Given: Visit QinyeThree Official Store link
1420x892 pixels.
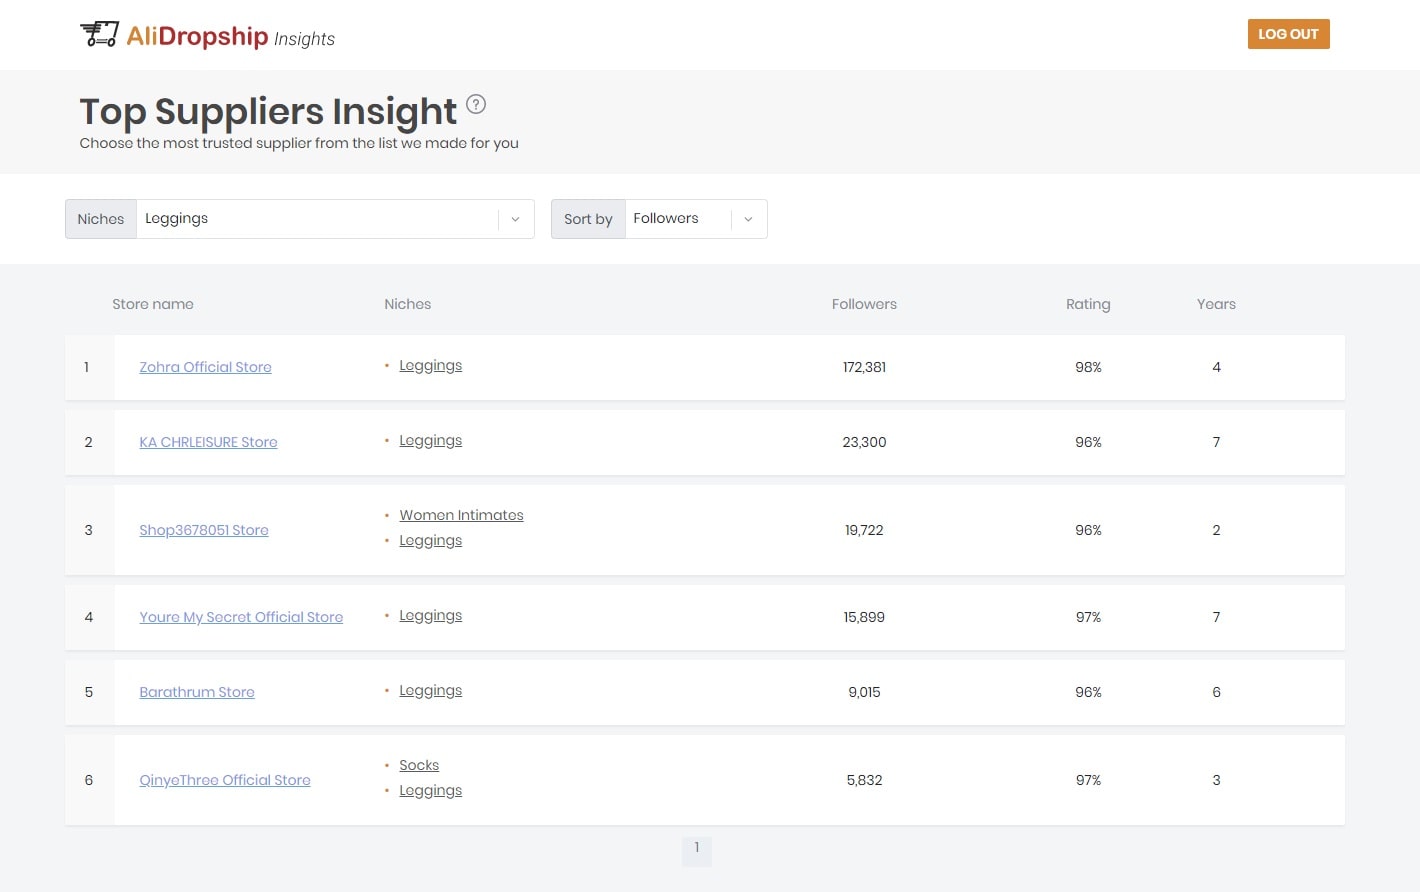Looking at the screenshot, I should coord(225,780).
